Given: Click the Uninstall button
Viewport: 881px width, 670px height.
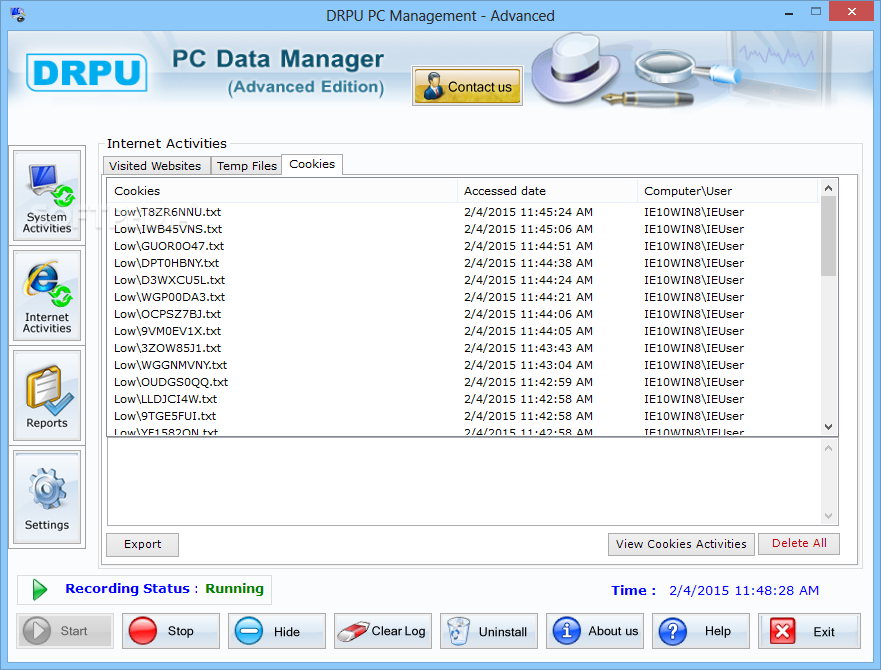Looking at the screenshot, I should point(489,631).
